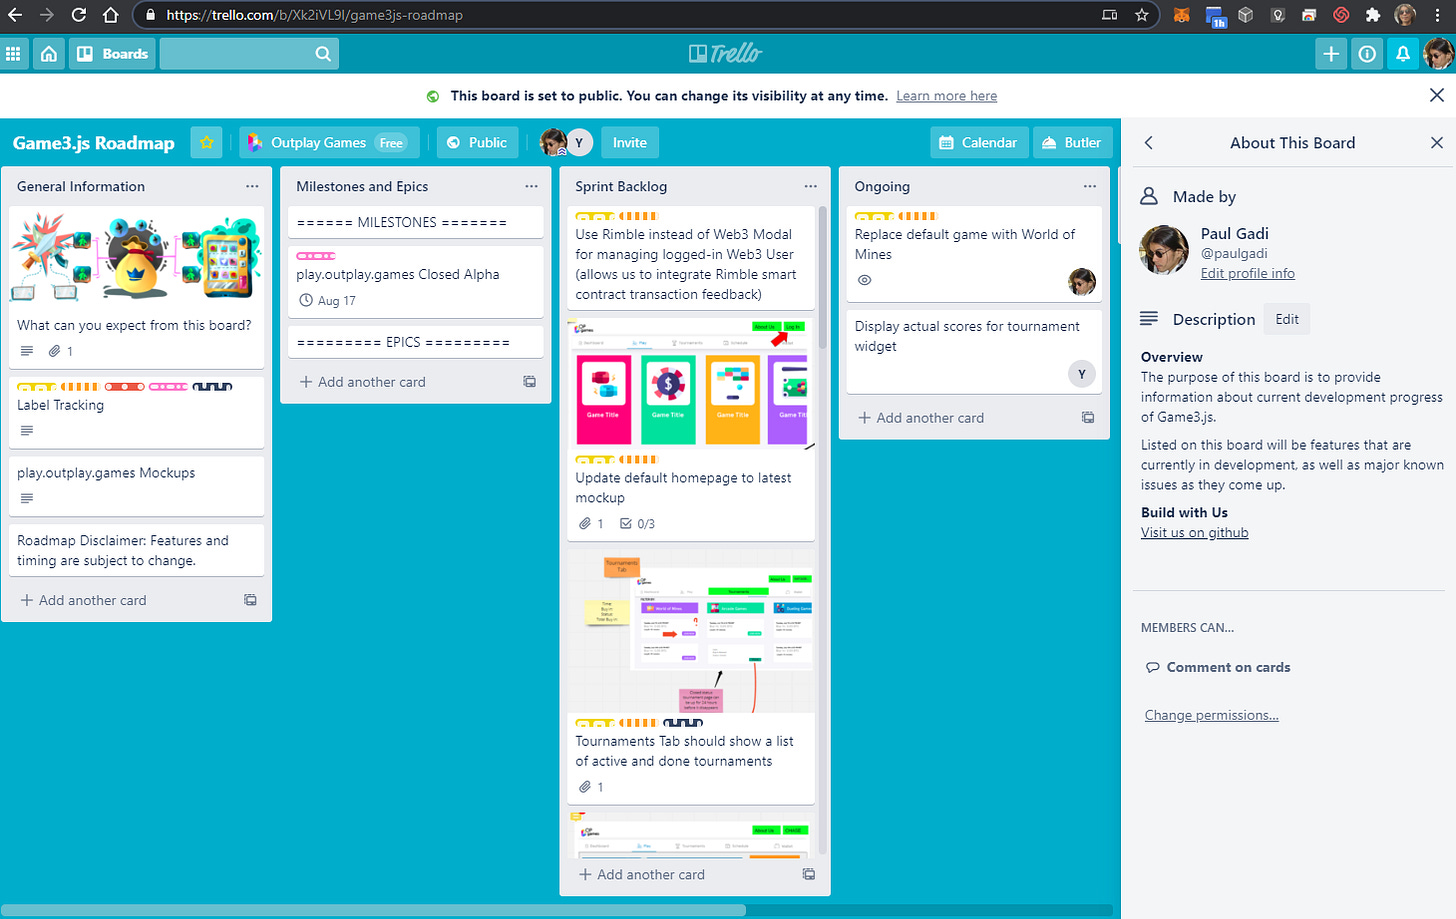
Task: Open Change permissions link
Action: pyautogui.click(x=1211, y=715)
